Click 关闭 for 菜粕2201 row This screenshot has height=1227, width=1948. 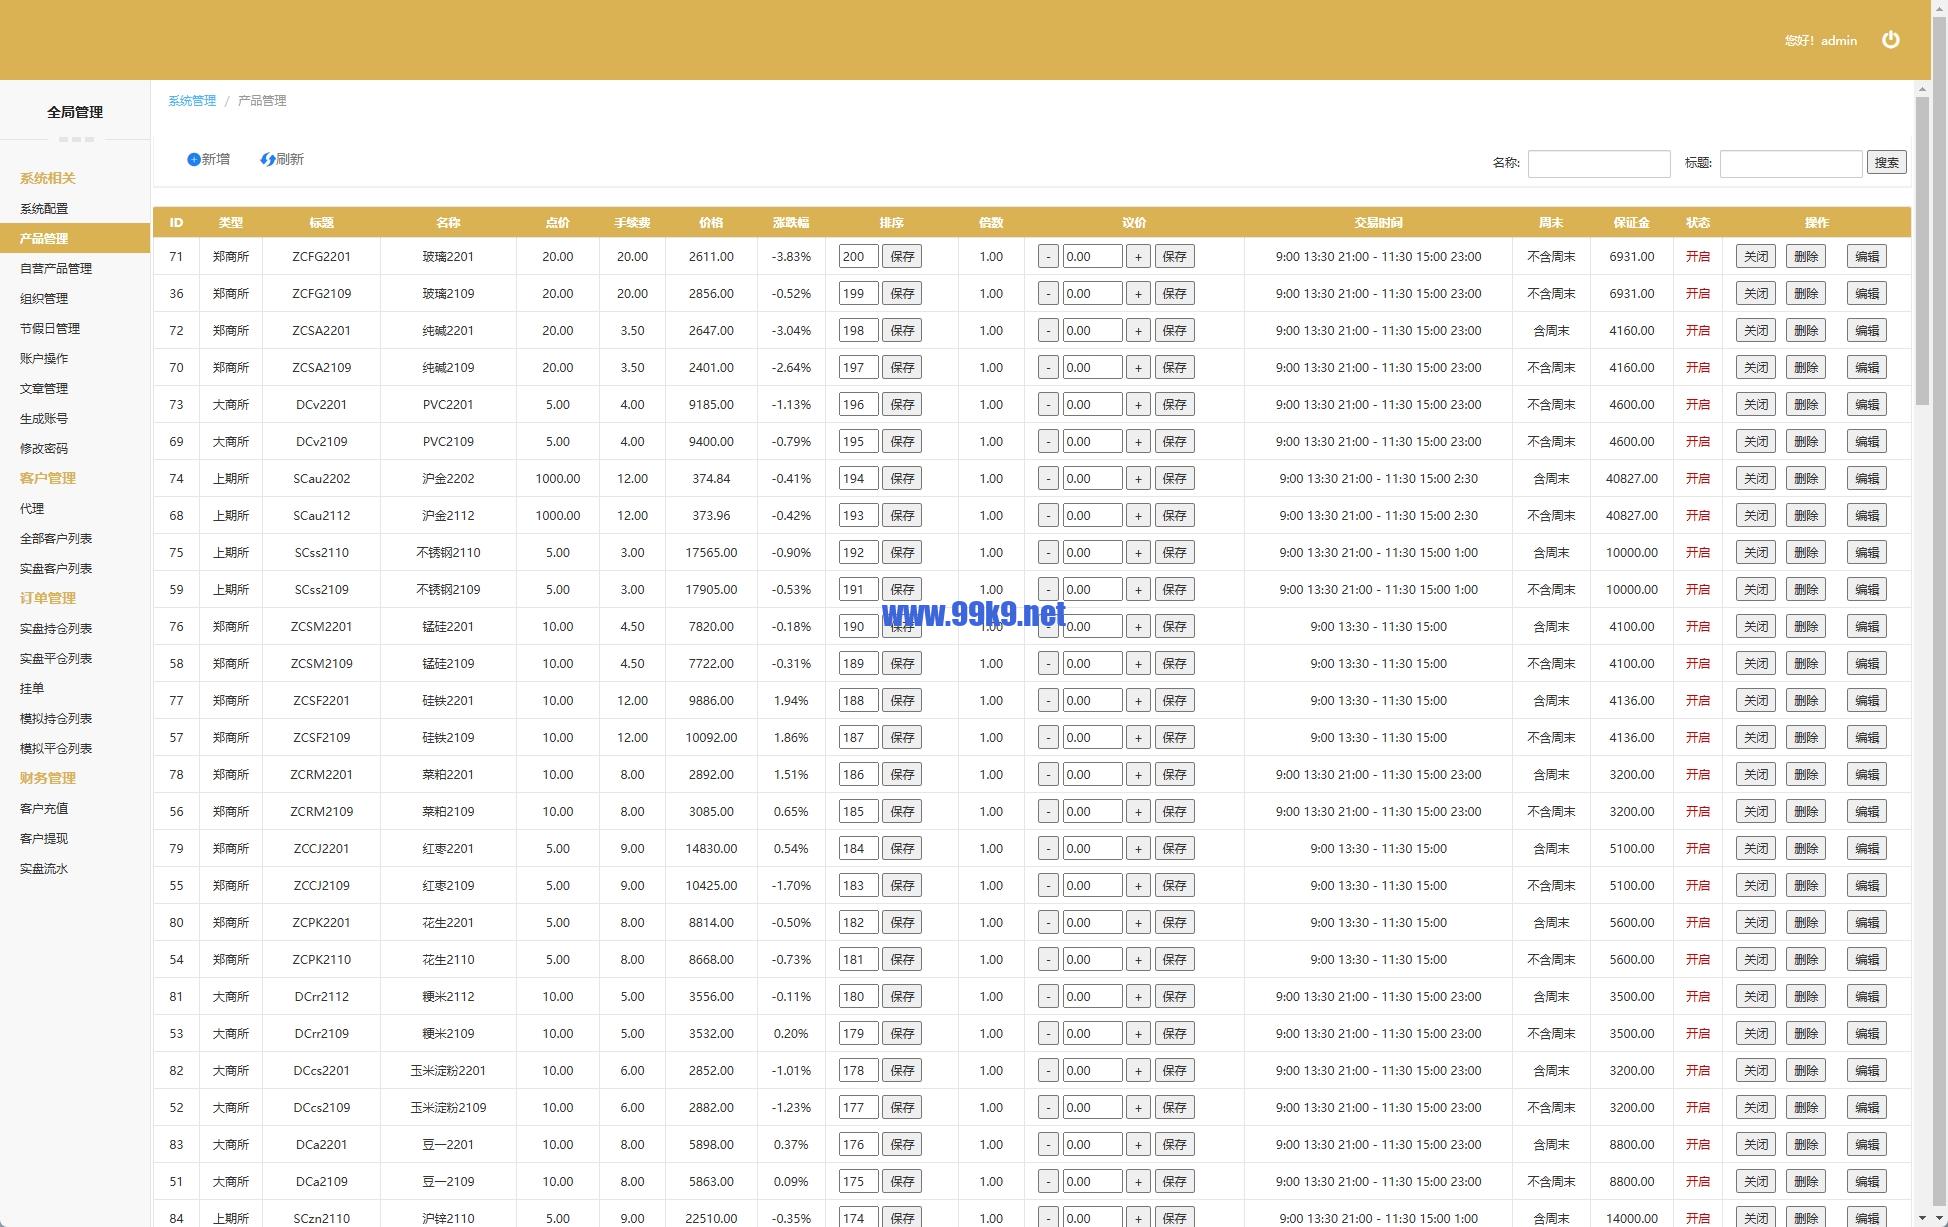click(x=1755, y=774)
